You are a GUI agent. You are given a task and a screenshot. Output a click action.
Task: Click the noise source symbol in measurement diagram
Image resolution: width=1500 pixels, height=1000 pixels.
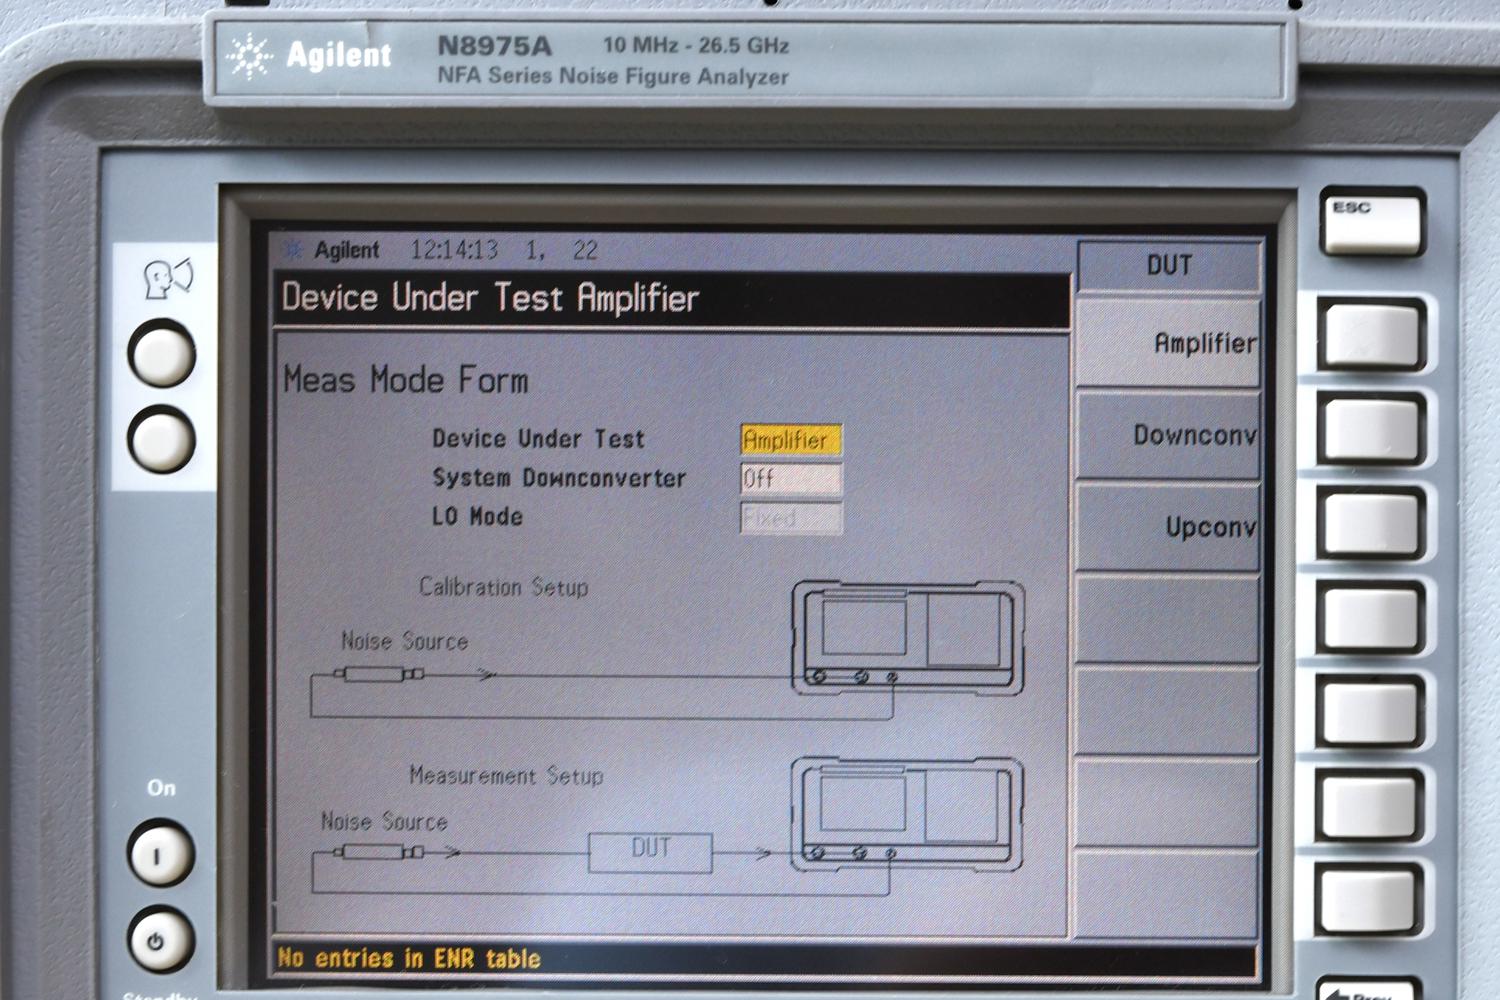(x=378, y=853)
